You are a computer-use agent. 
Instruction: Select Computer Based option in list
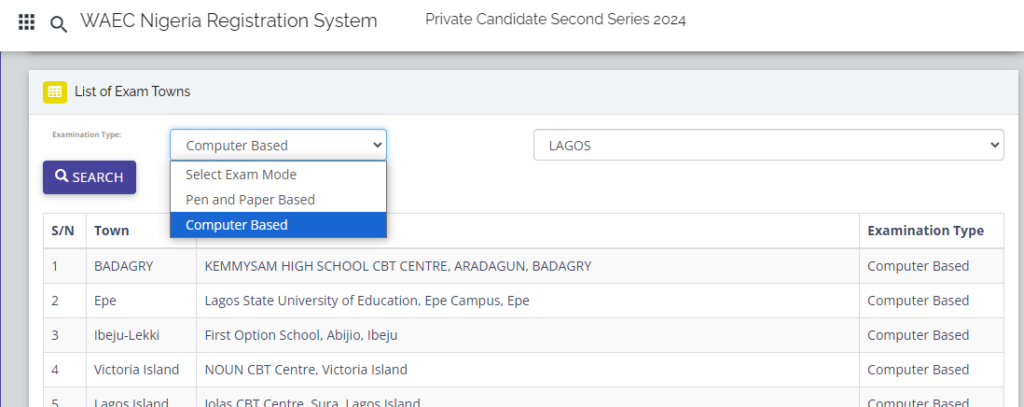pos(237,225)
